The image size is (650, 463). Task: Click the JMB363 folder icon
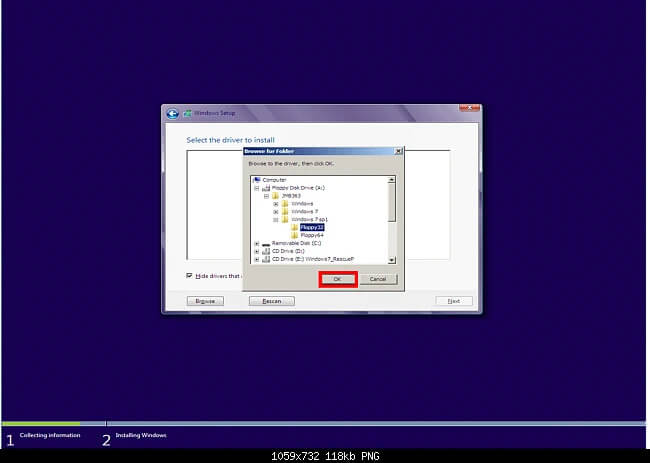coord(275,195)
